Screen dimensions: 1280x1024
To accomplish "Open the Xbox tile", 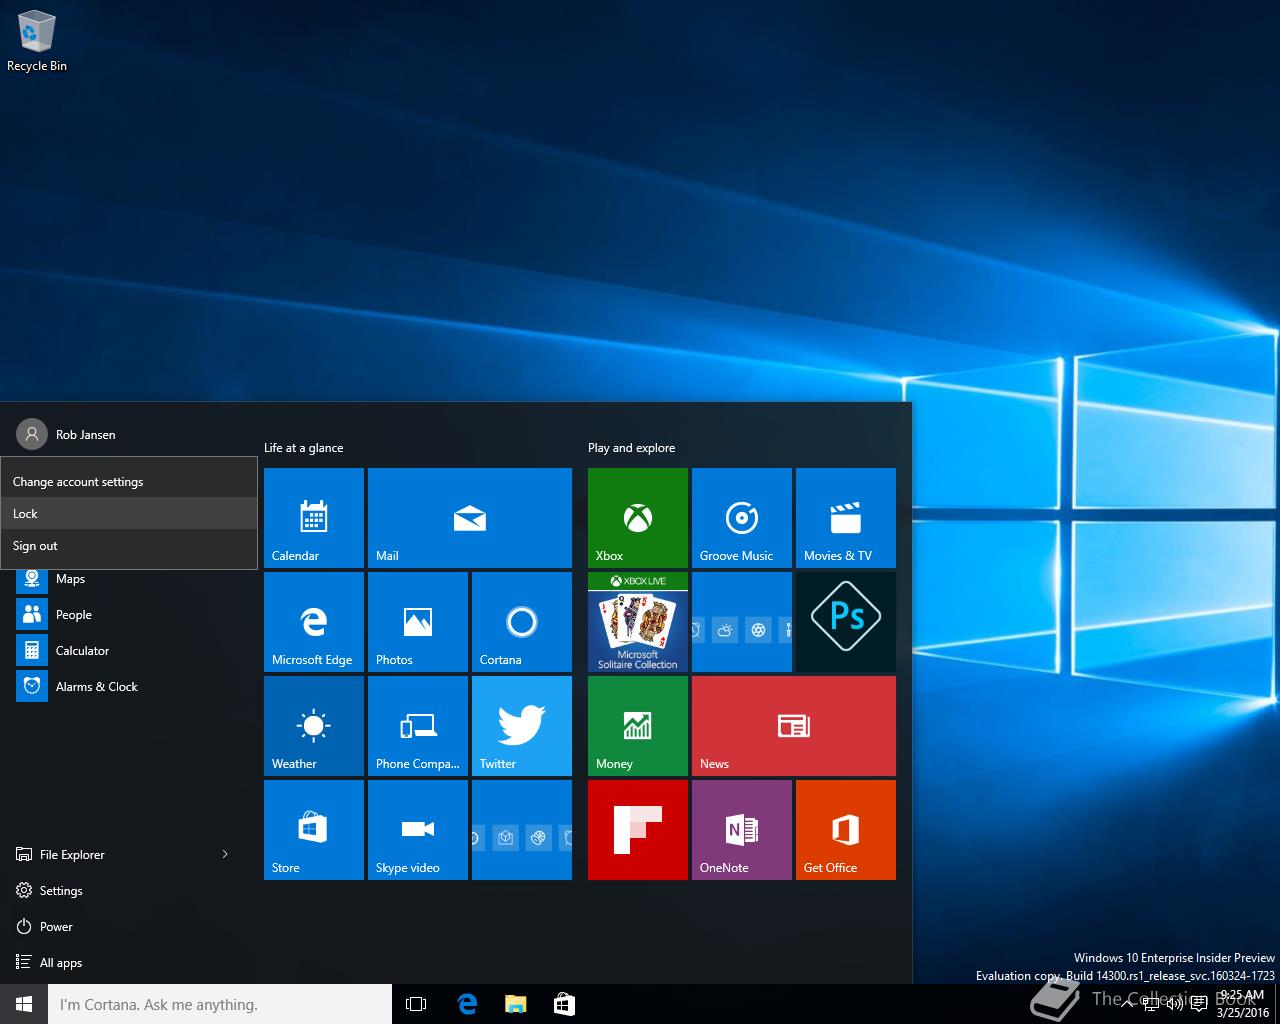I will pos(638,518).
